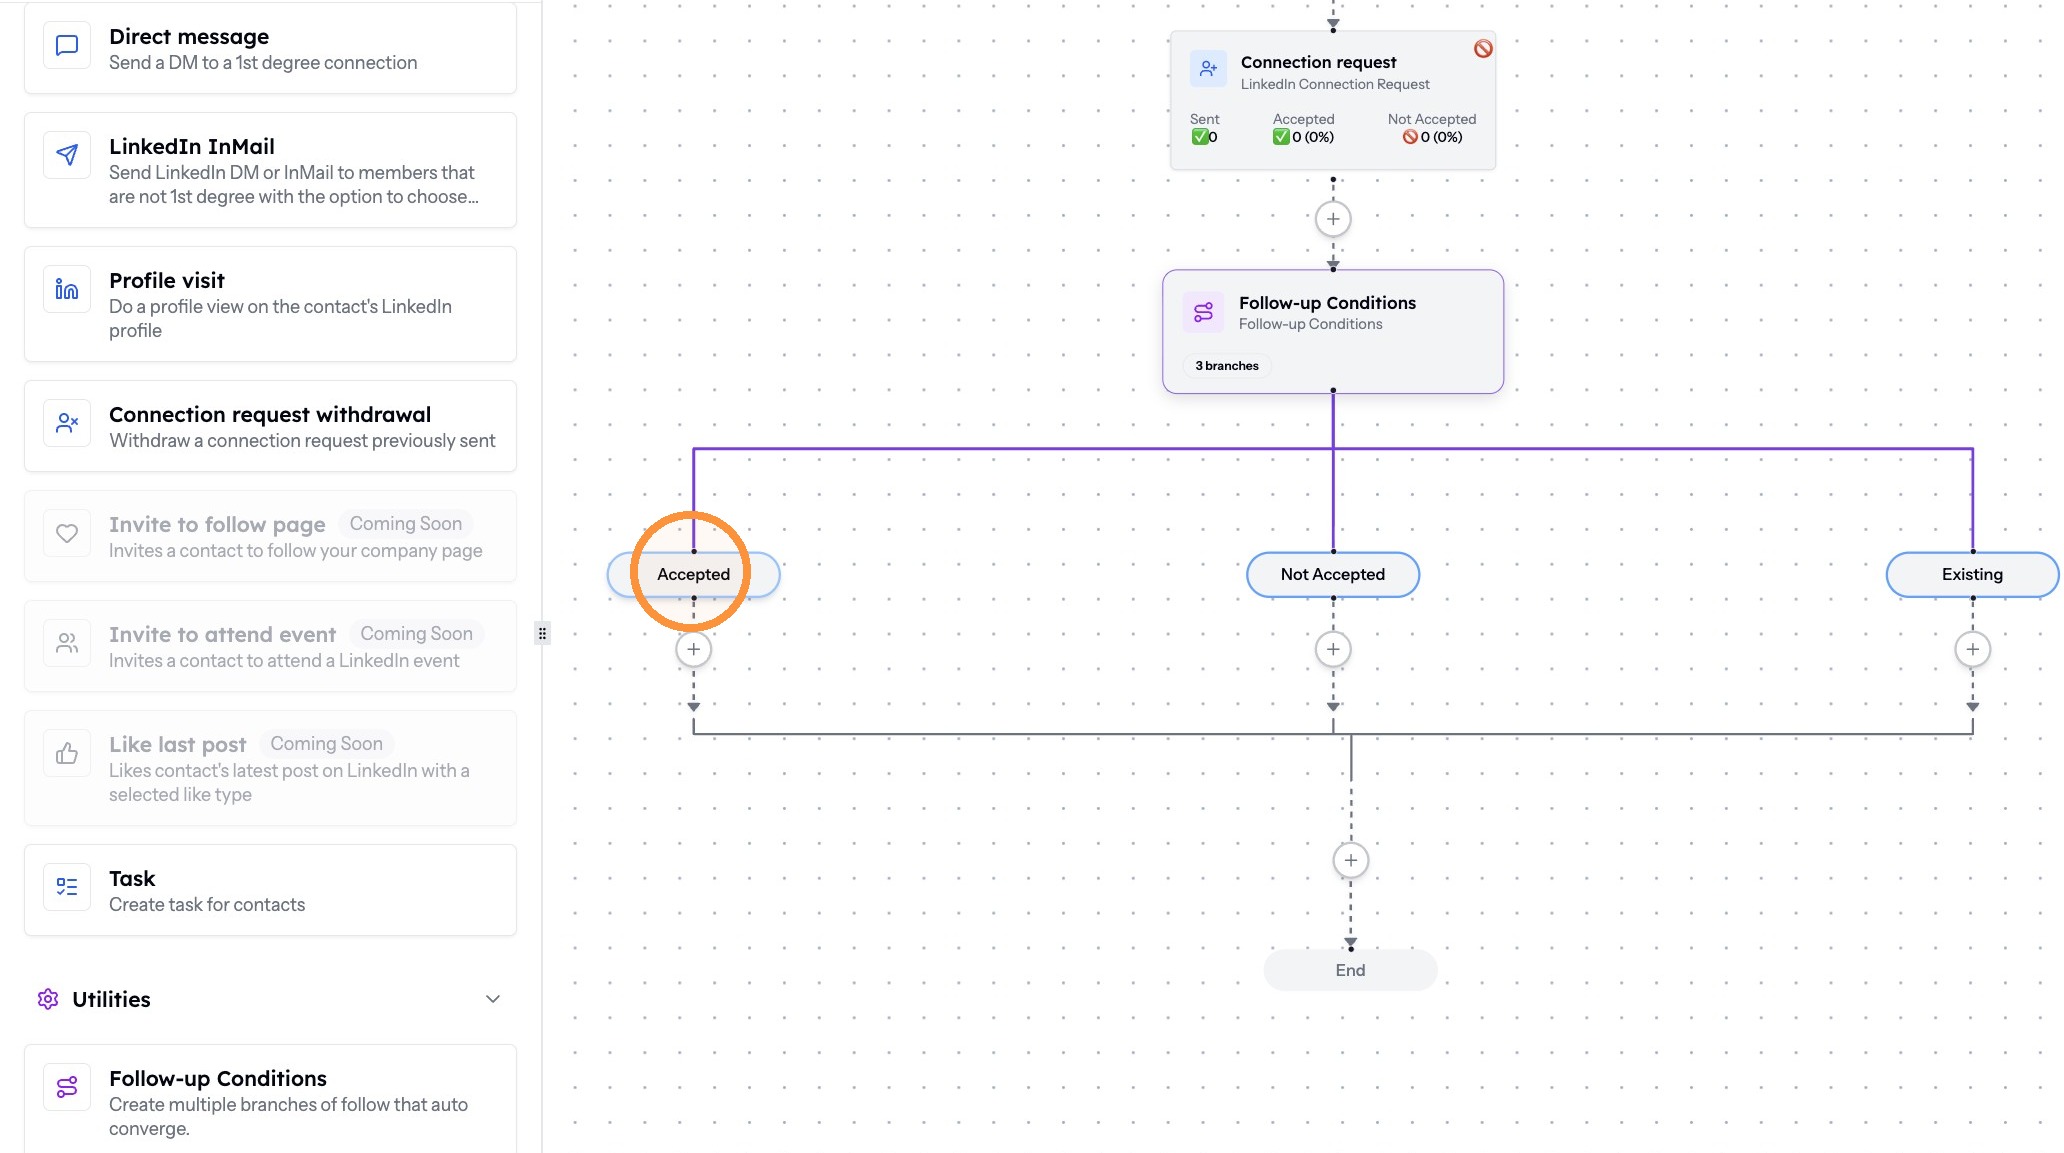
Task: Click the green Sent checkmark icon
Action: click(1199, 137)
